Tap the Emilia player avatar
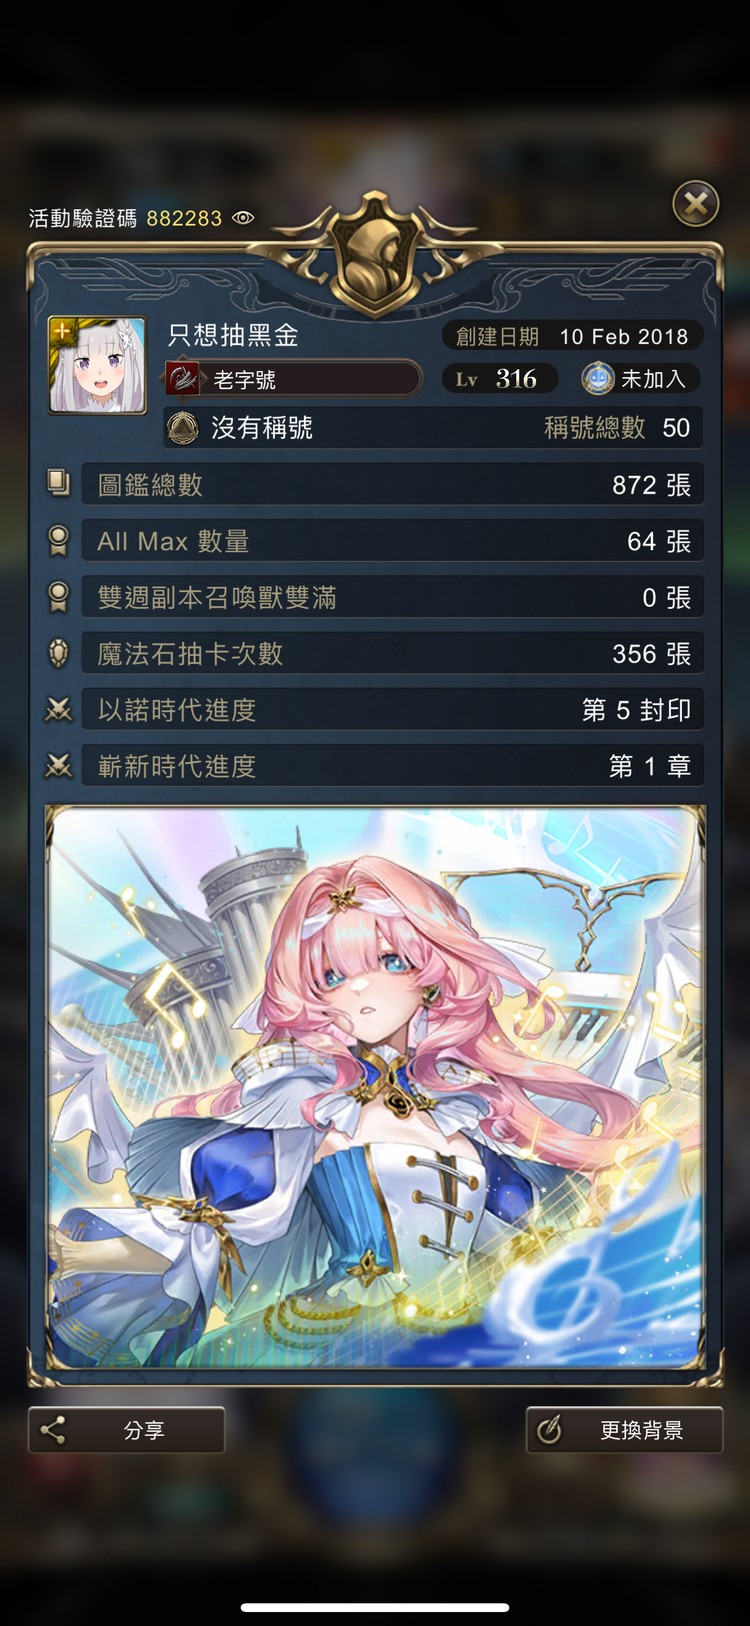Screen dimensions: 750x1626 tap(98, 366)
